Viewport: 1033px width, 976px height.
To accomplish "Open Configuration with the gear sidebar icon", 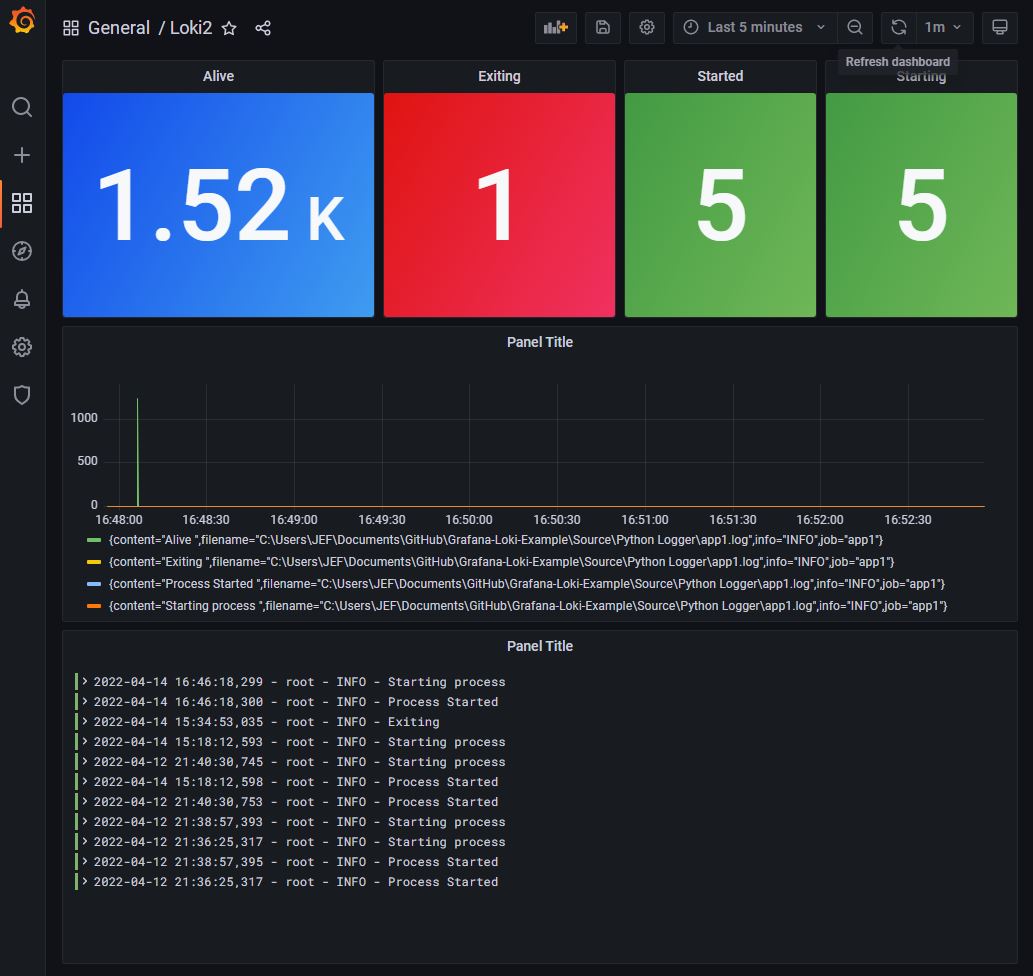I will point(22,347).
